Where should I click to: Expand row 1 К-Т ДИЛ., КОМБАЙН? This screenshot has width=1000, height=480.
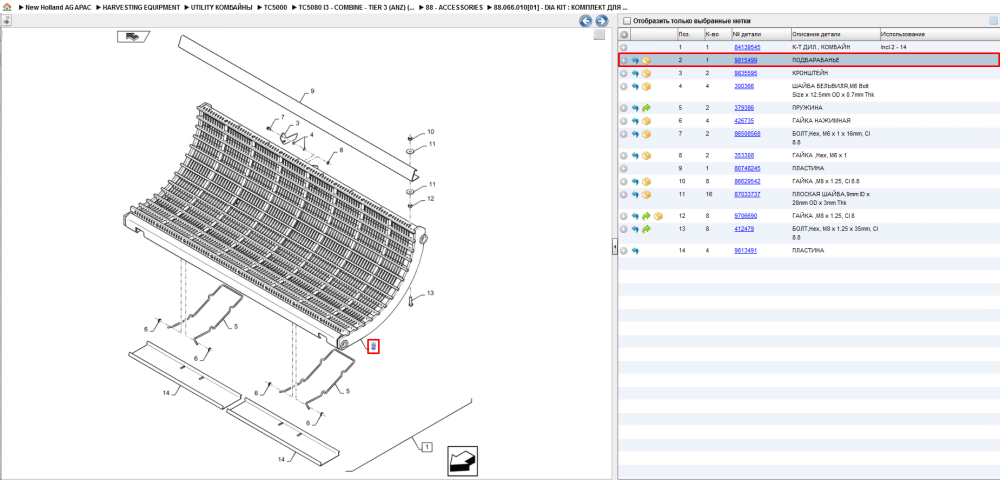pyautogui.click(x=624, y=47)
